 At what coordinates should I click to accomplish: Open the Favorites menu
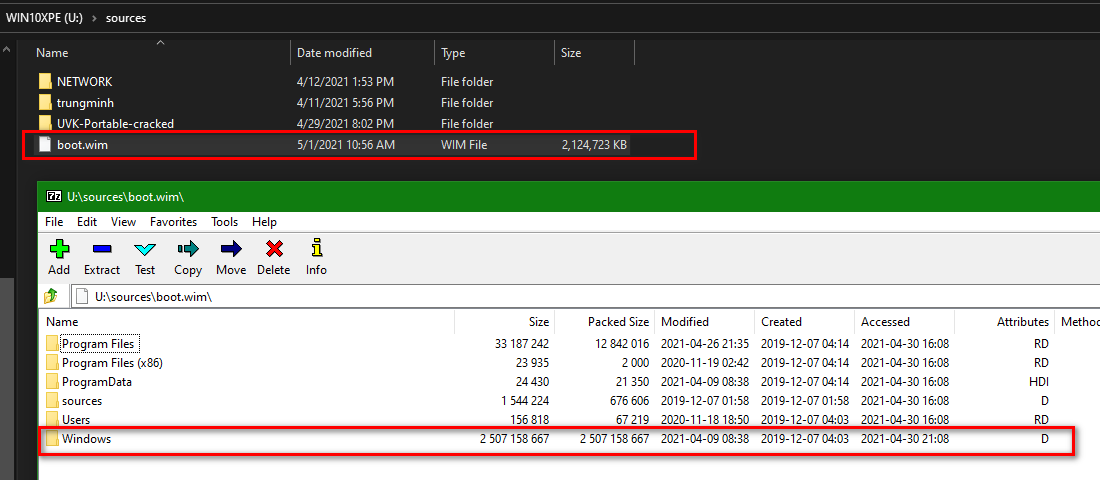pos(173,222)
